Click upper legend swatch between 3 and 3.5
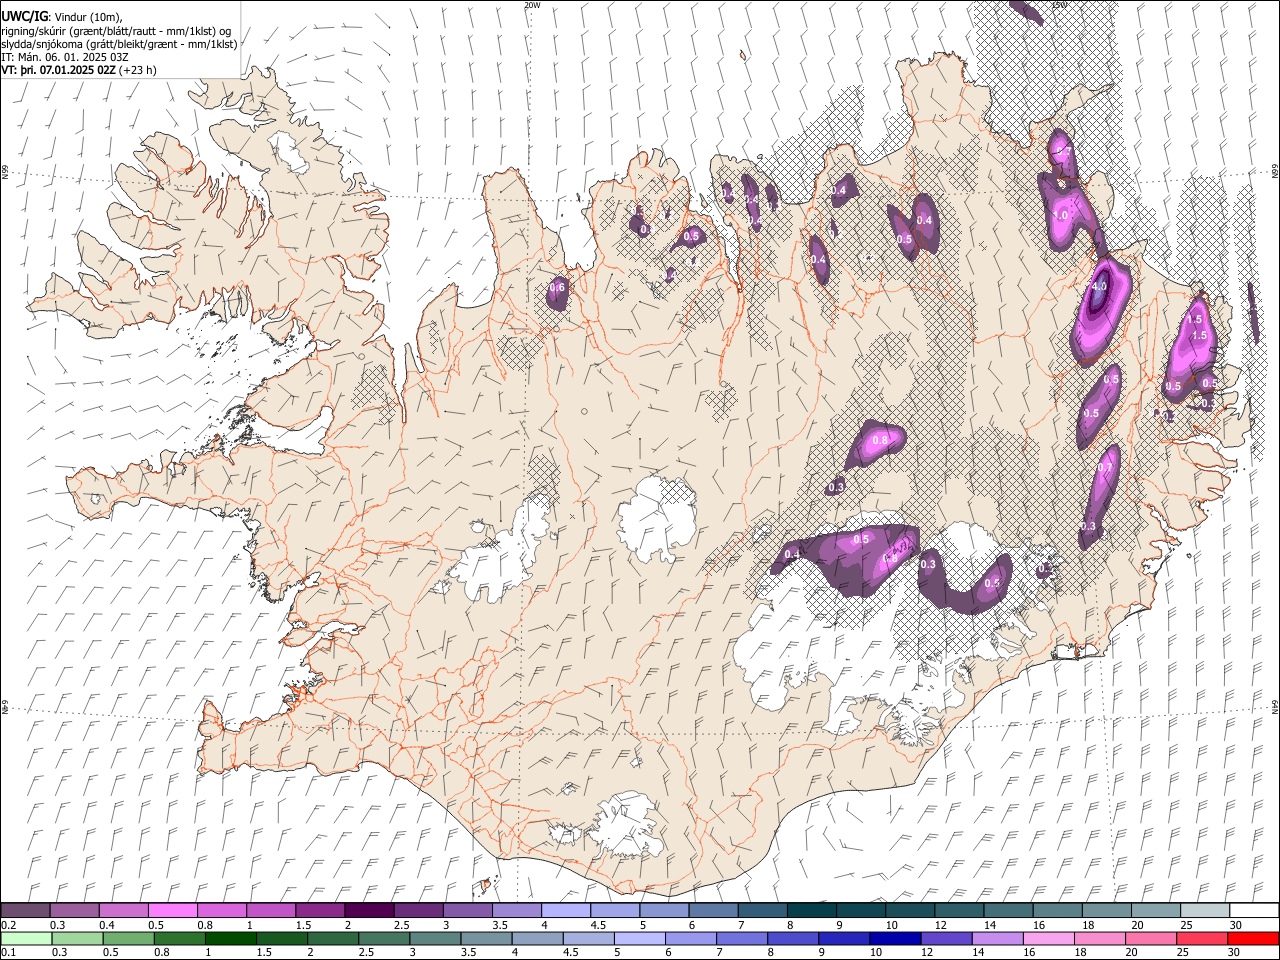 coord(468,910)
